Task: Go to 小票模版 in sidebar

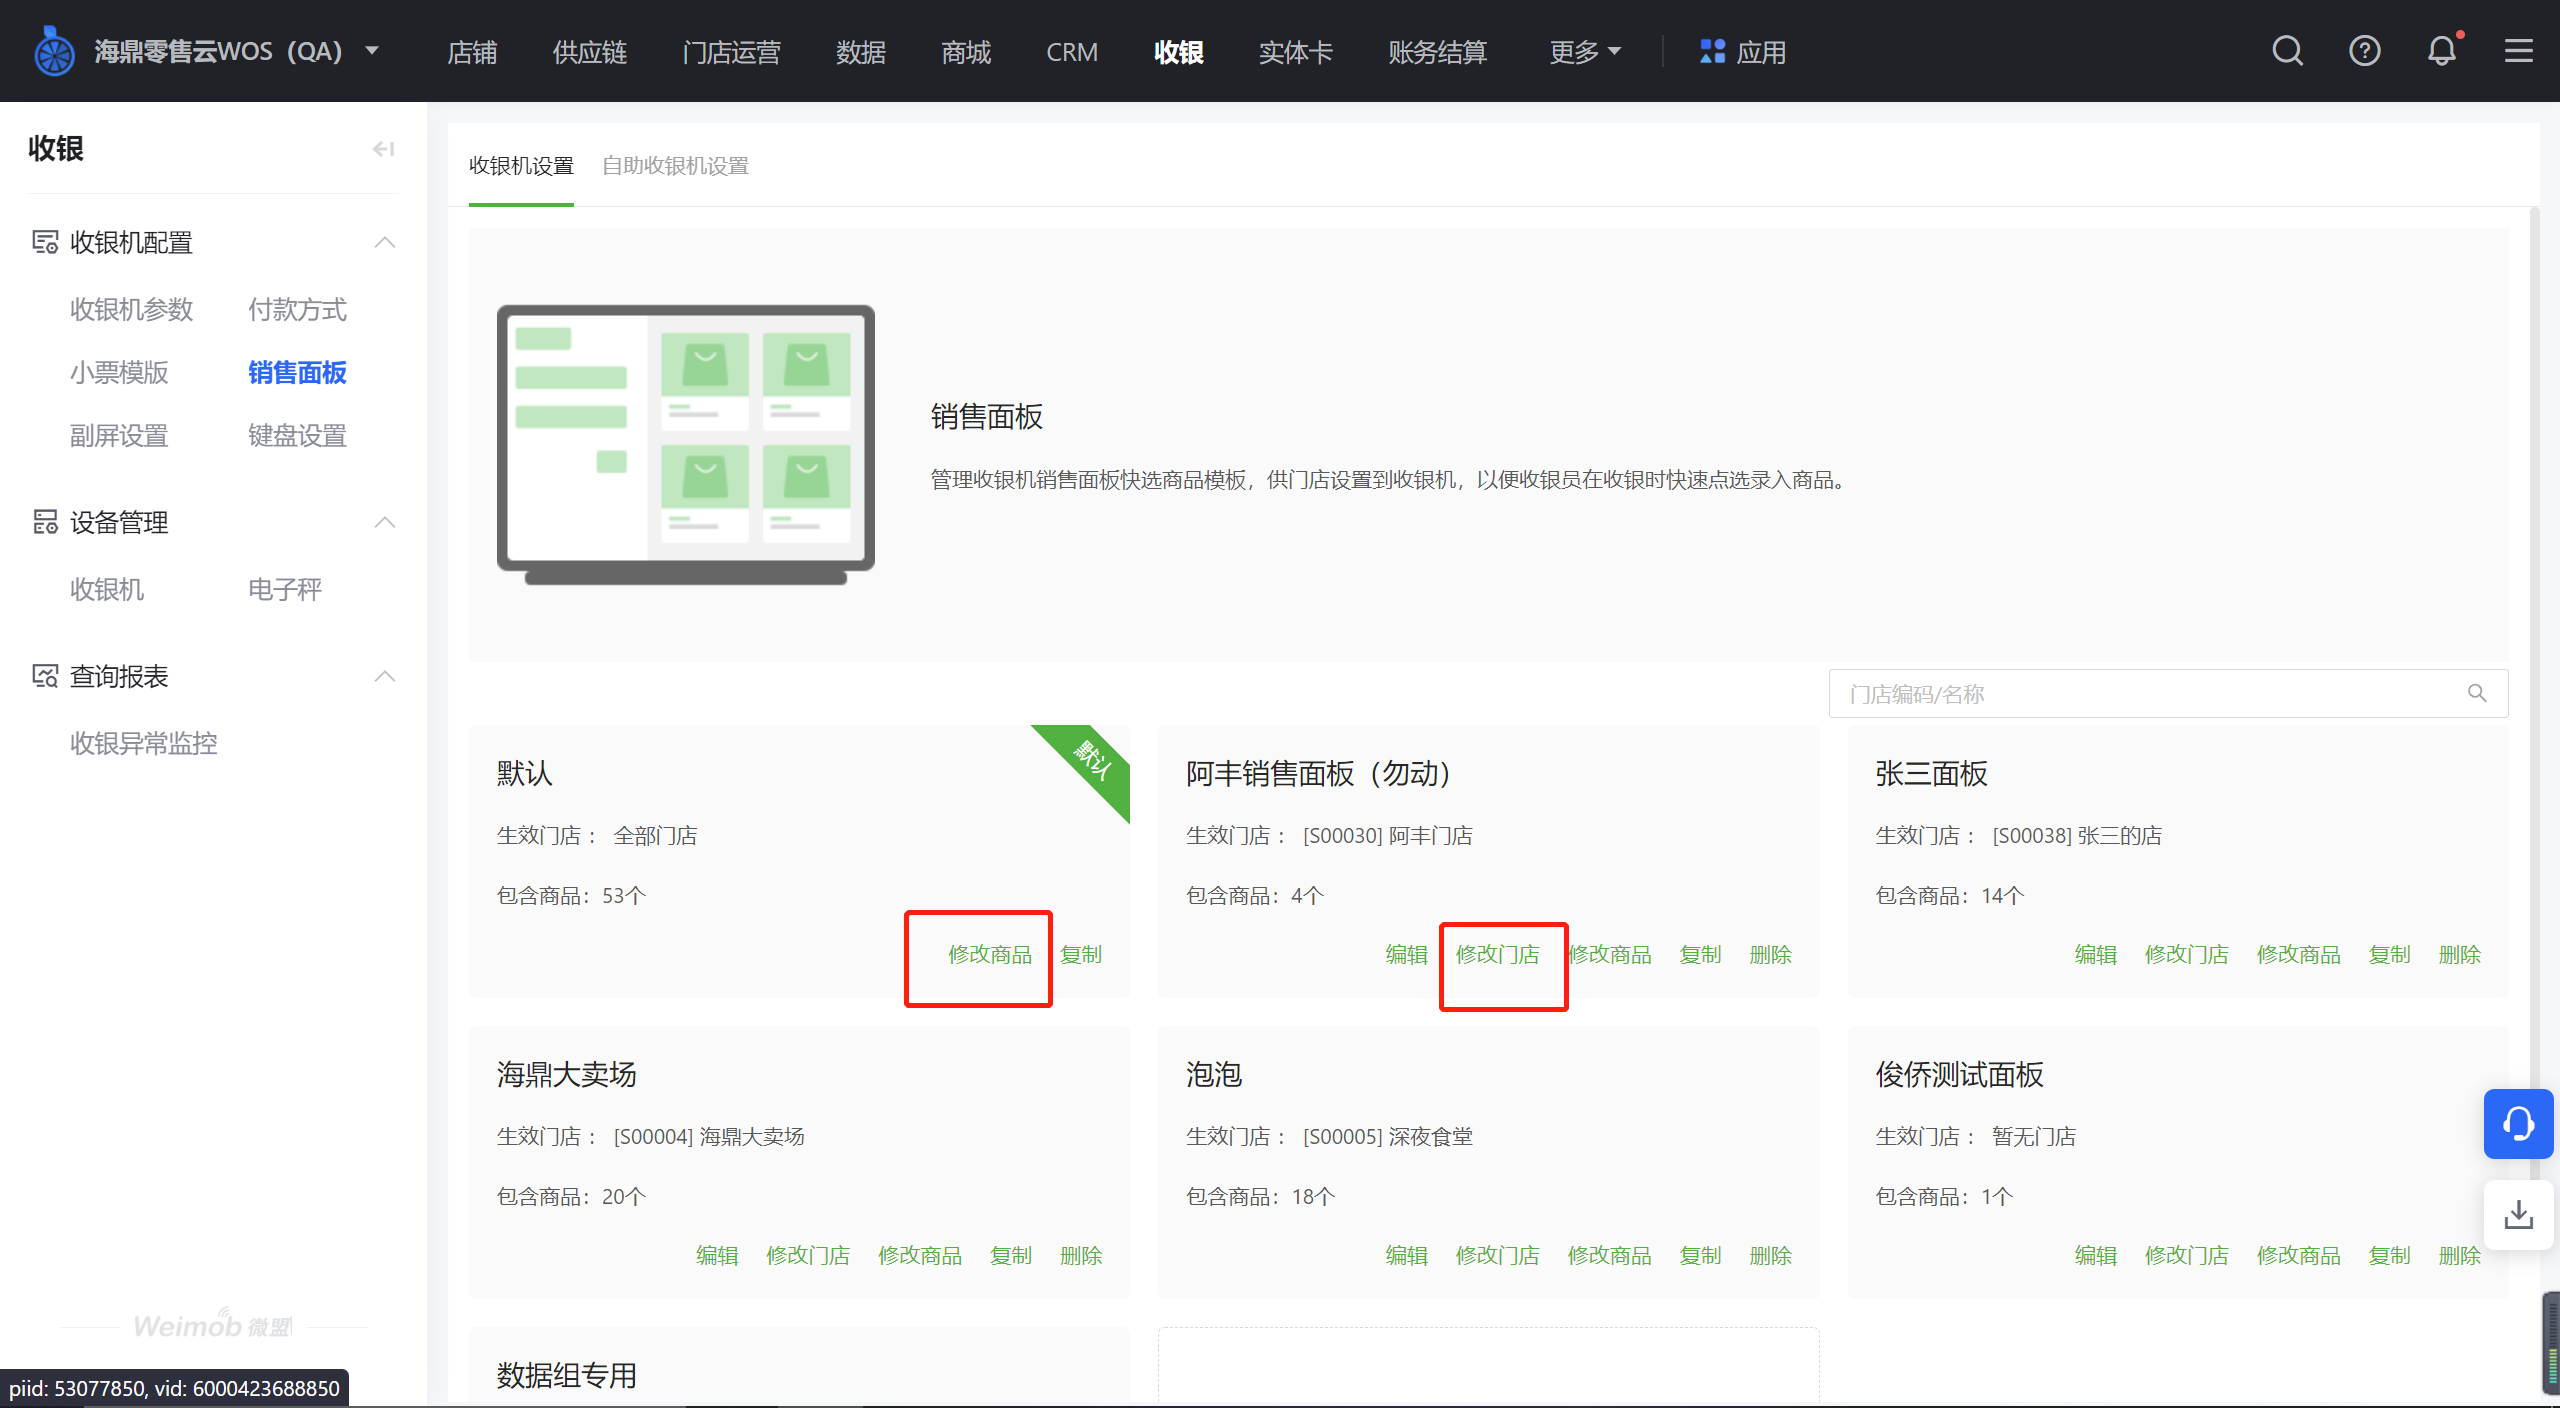Action: tap(119, 373)
